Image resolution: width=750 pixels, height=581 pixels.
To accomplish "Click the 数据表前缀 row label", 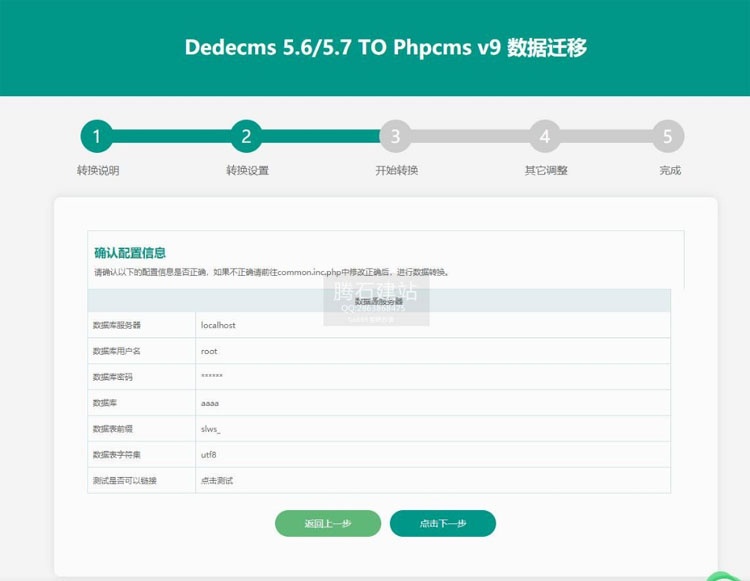I will pos(112,429).
